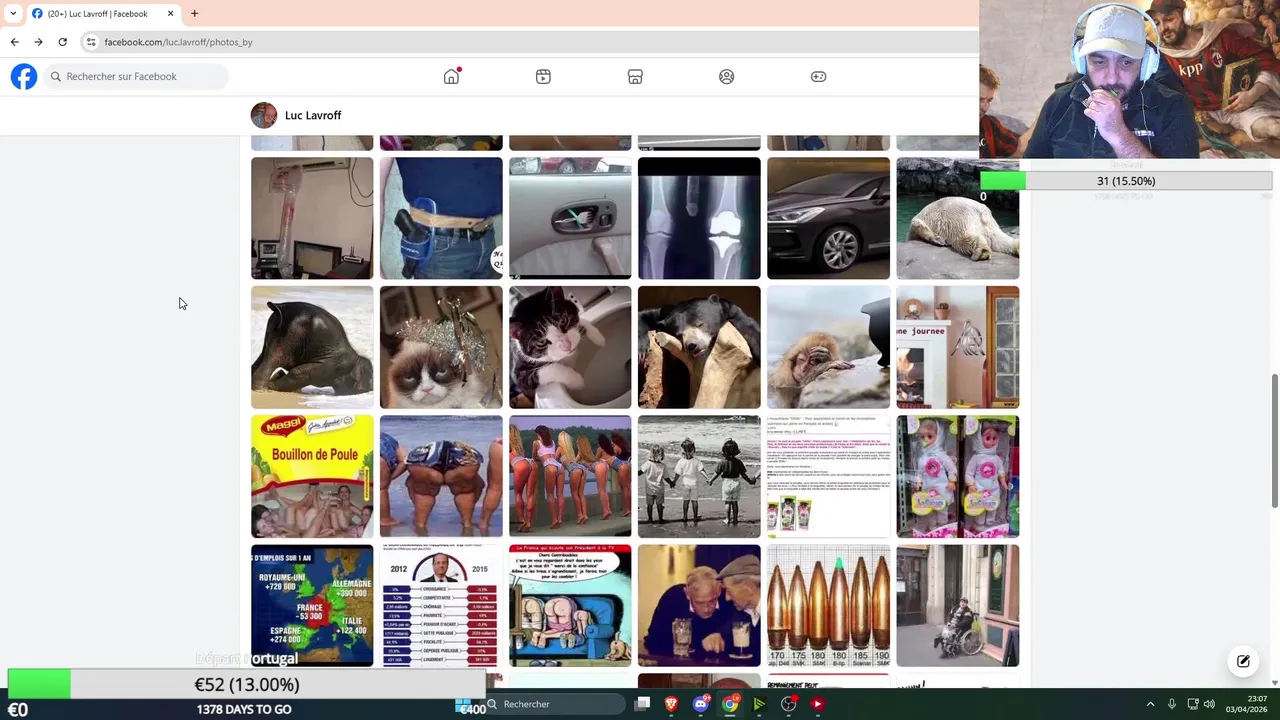The width and height of the screenshot is (1280, 720).
Task: Open the 2012 versus 2015 comparison photo
Action: click(441, 605)
